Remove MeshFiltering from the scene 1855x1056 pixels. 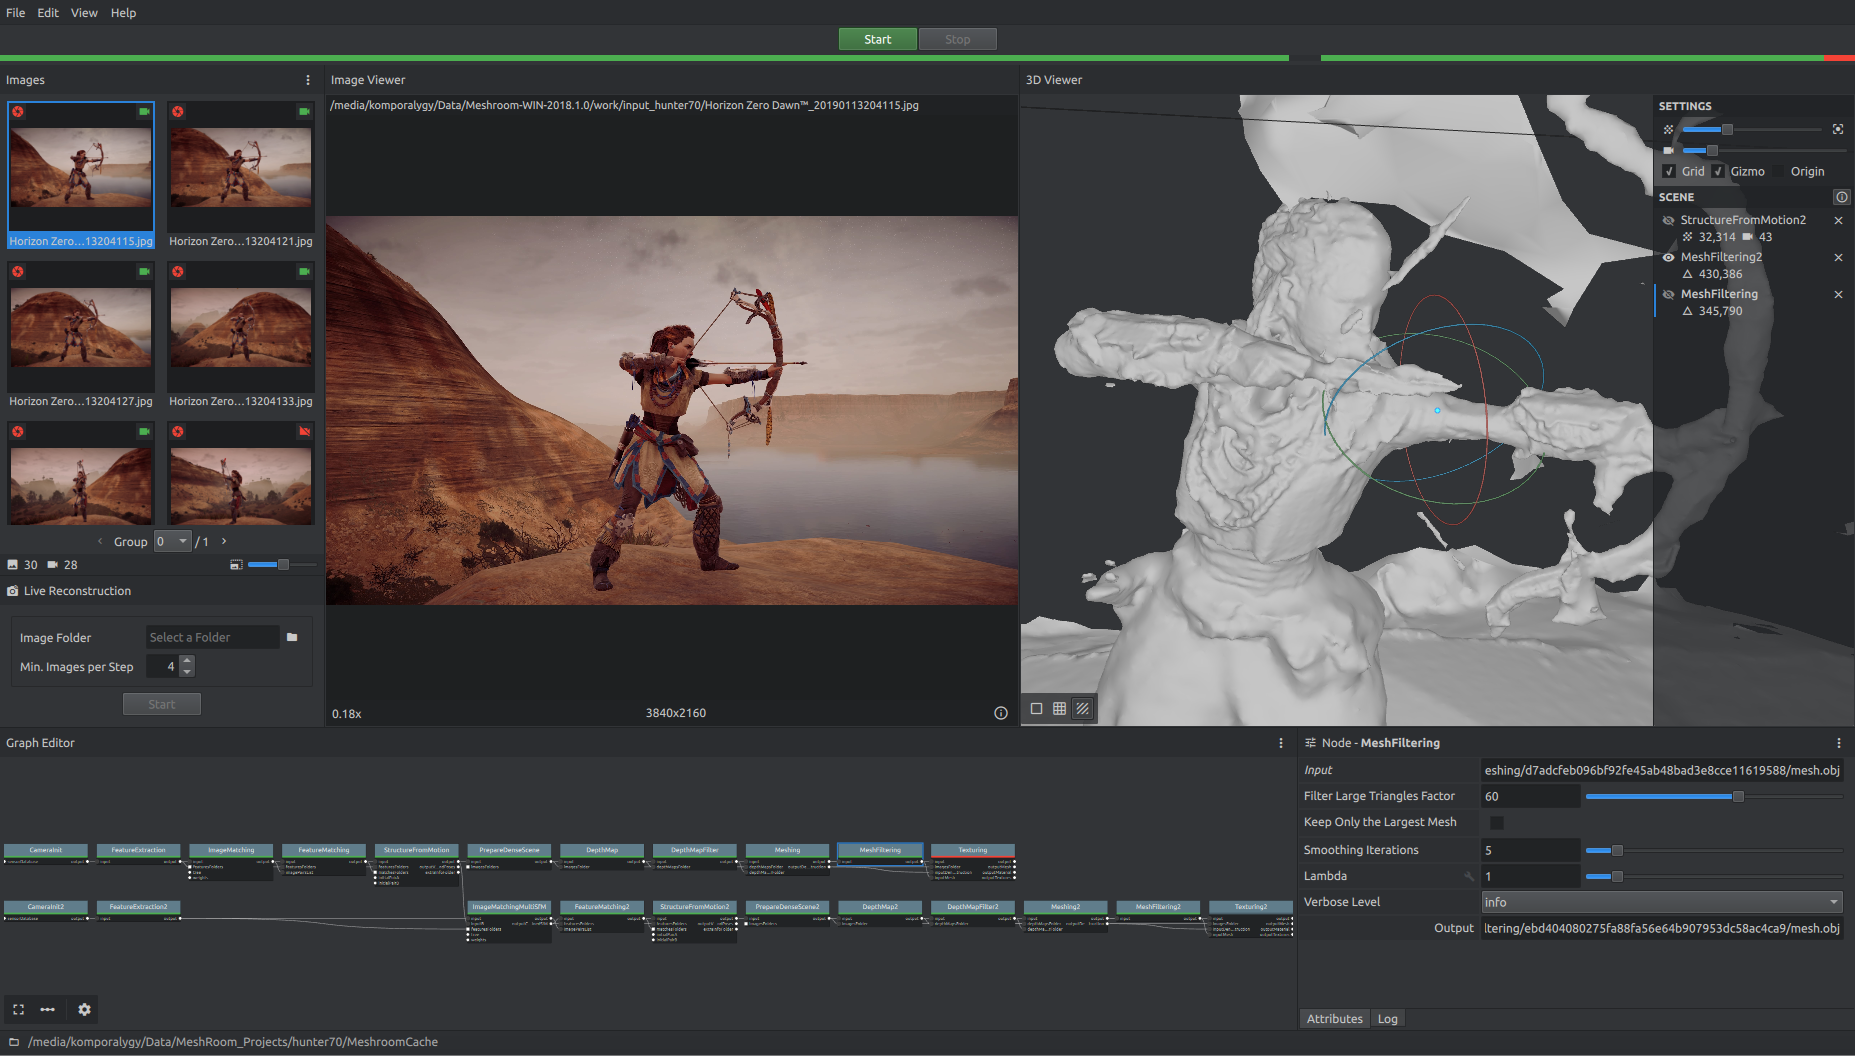[x=1838, y=294]
